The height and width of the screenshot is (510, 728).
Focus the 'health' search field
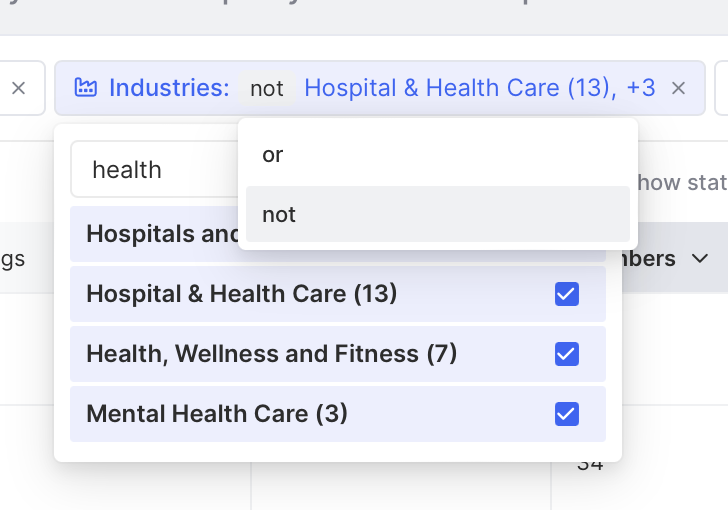coord(155,170)
